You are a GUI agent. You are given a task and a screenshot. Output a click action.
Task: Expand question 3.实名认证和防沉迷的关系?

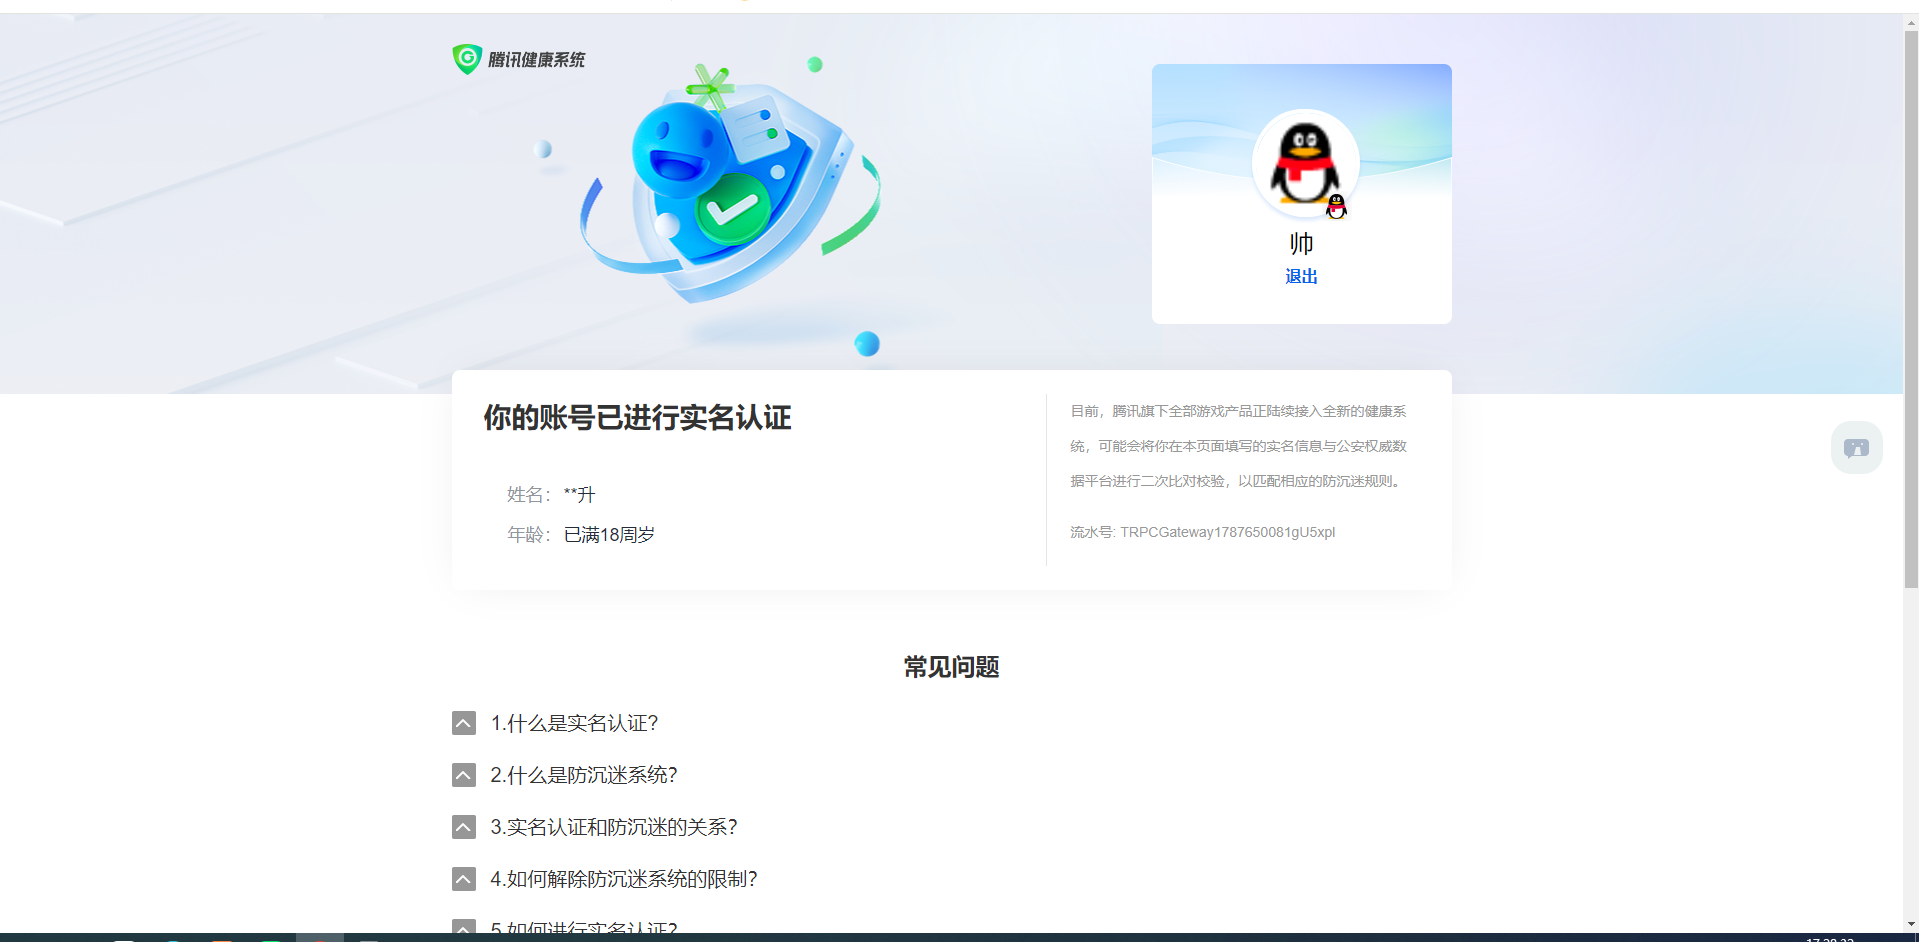[x=464, y=827]
